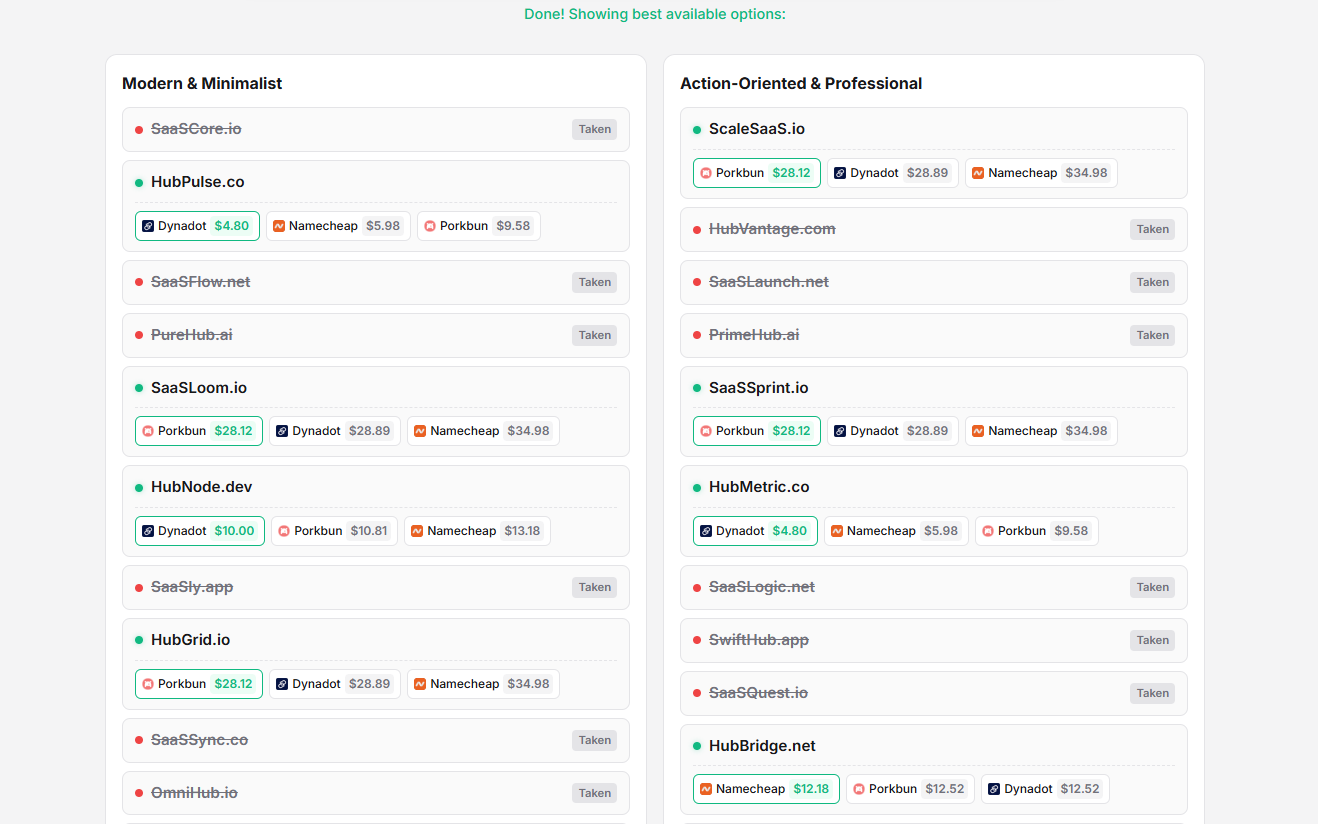Select Porkbun $10.81 for HubNode.dev
This screenshot has width=1318, height=824.
tap(335, 531)
